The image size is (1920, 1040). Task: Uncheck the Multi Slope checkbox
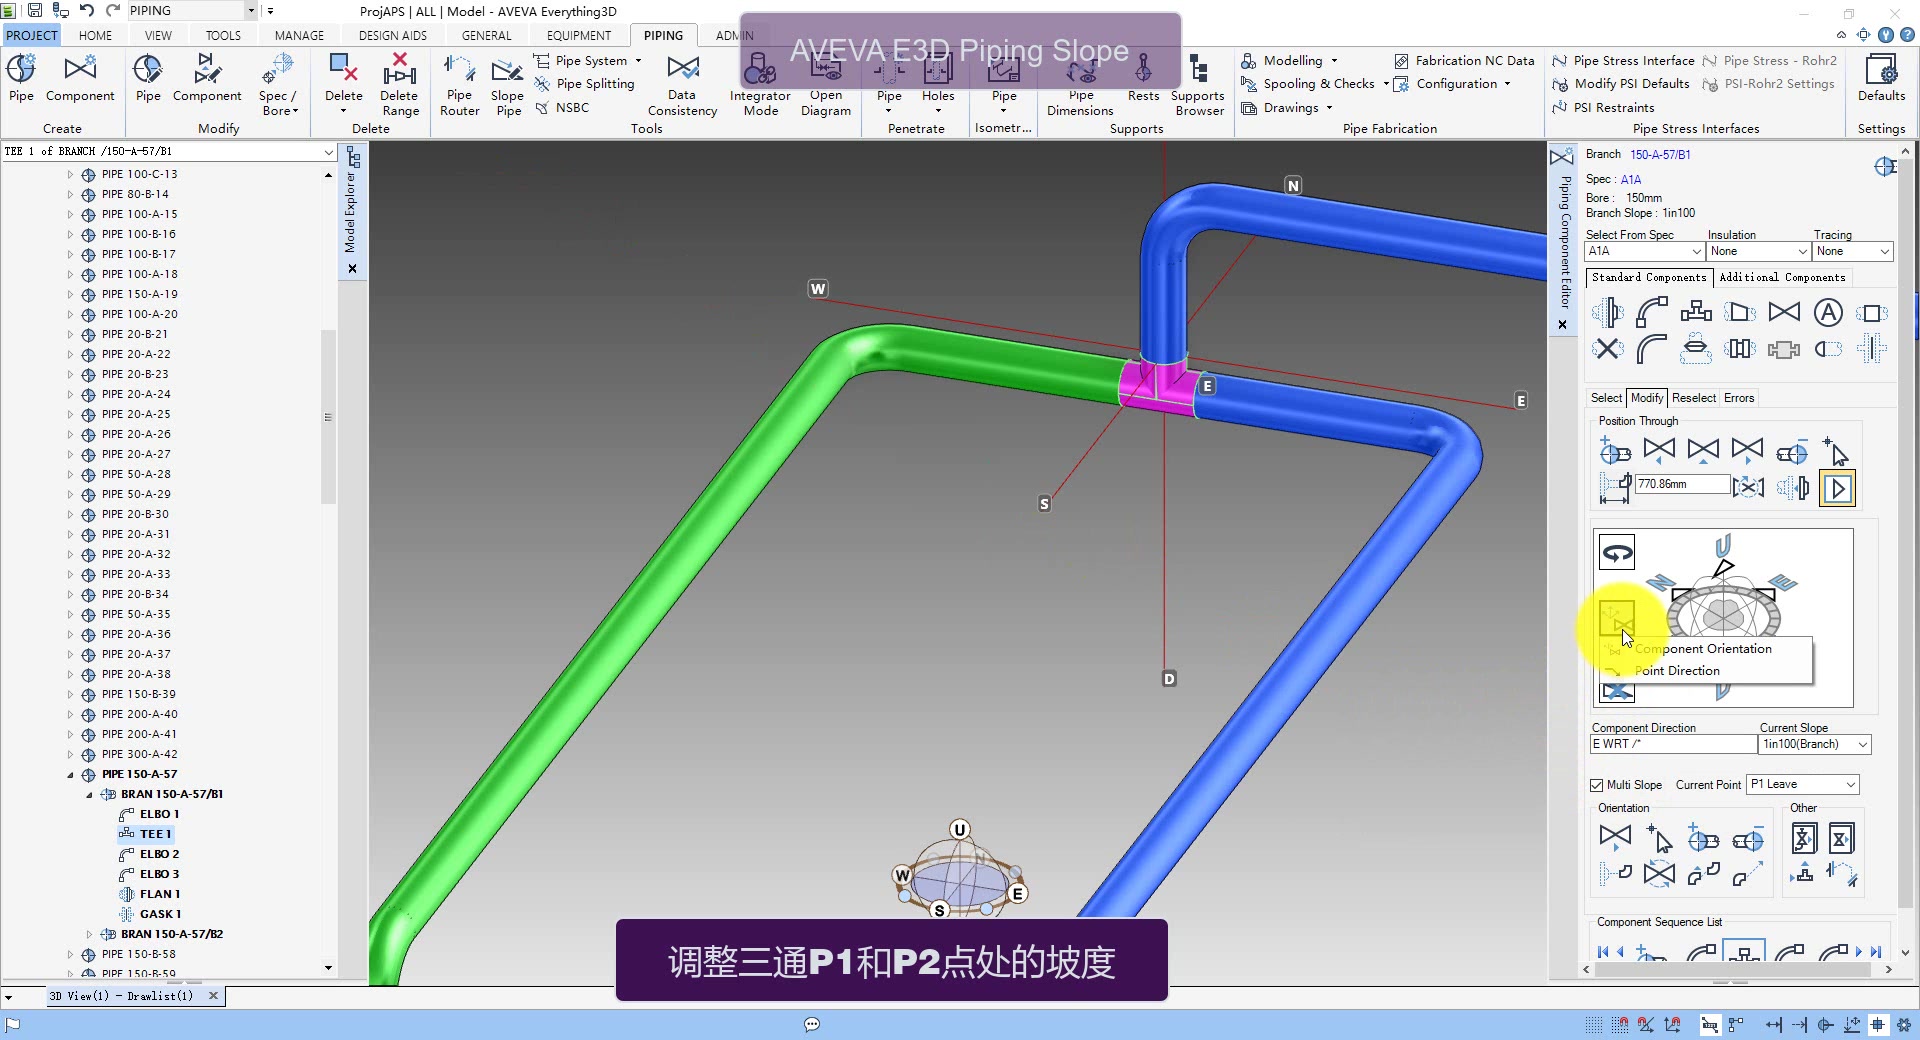click(x=1594, y=784)
